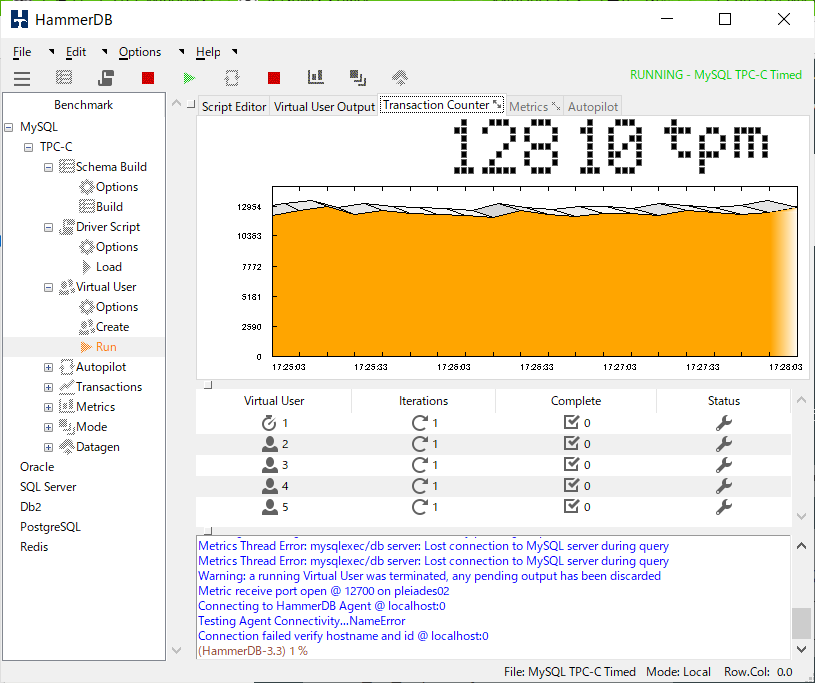
Task: Select the Transaction Counter tab
Action: (441, 105)
